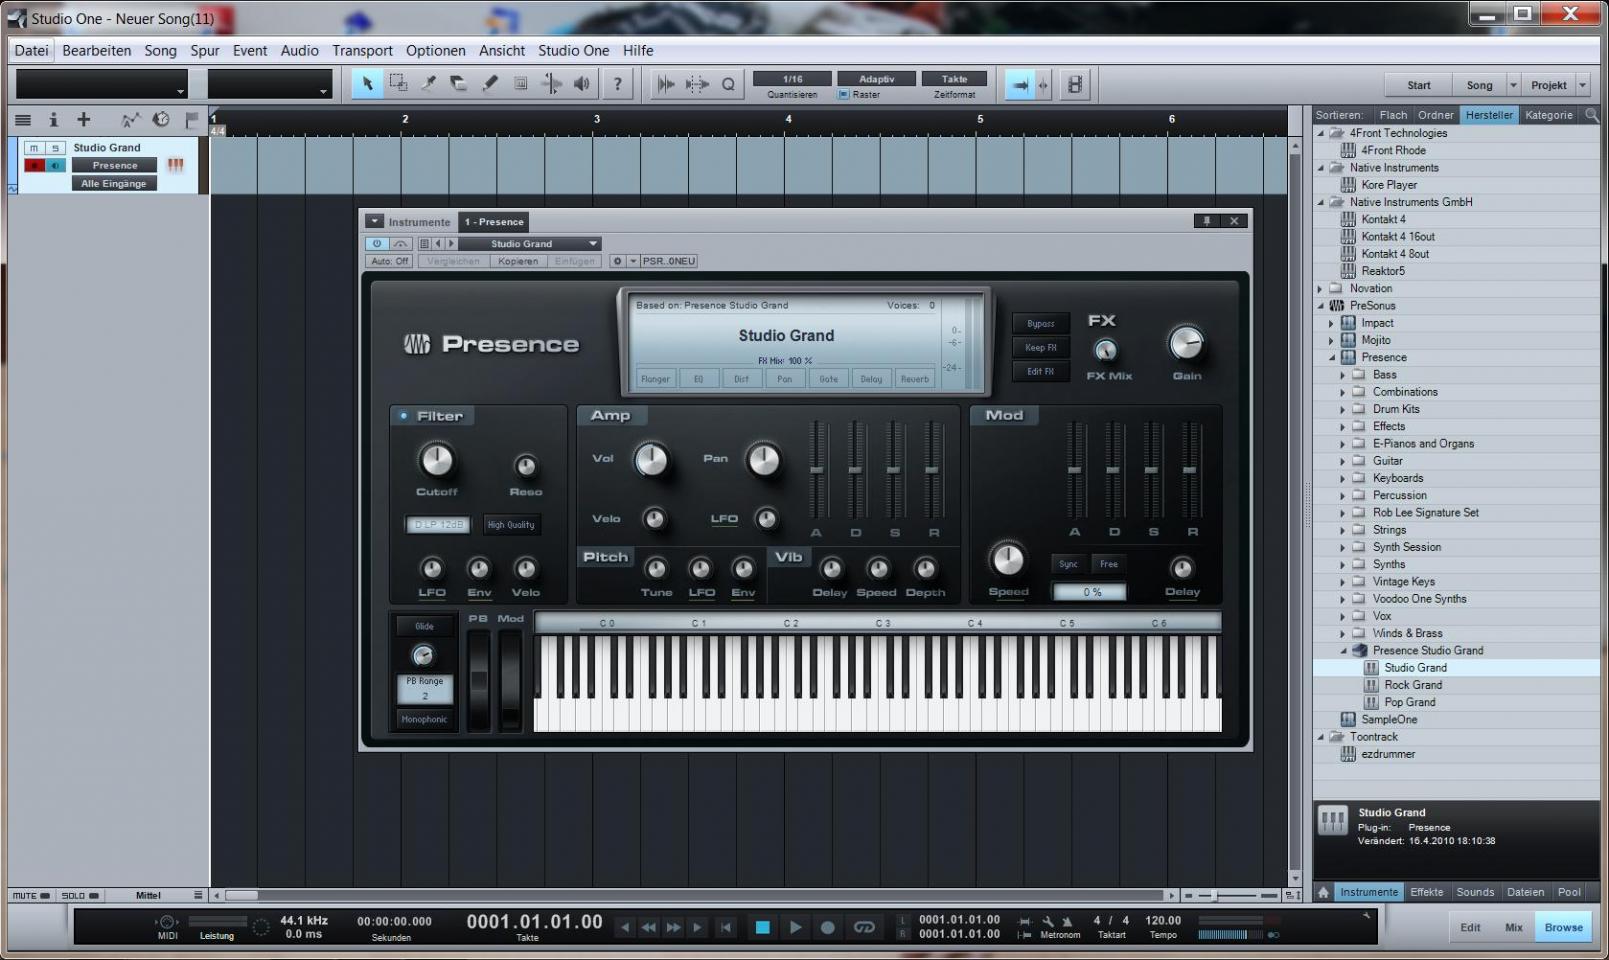This screenshot has width=1609, height=960.
Task: Click the Filter Cutoff knob
Action: (436, 460)
